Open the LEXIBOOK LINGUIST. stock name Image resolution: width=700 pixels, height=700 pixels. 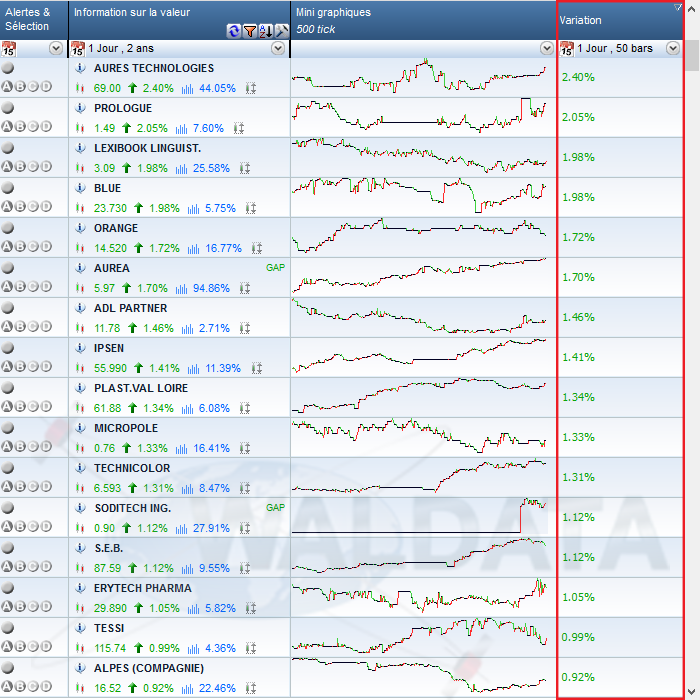[x=147, y=148]
